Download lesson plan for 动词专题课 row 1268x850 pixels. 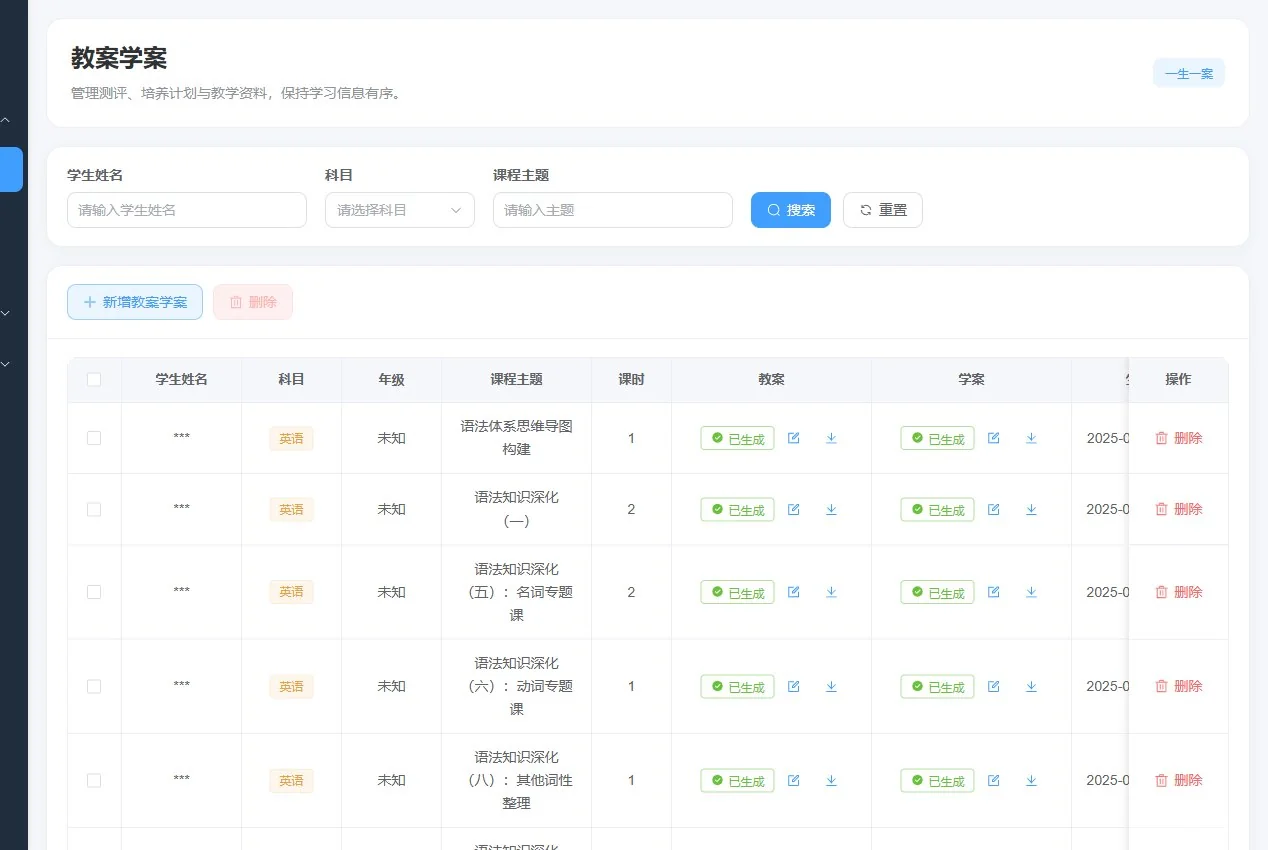[x=831, y=686]
